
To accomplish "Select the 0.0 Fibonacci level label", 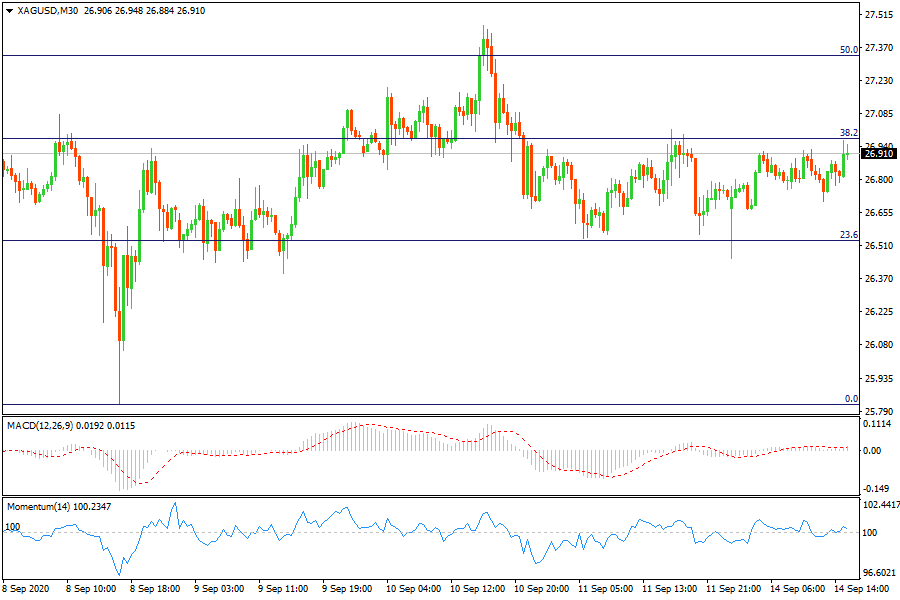I will 851,399.
